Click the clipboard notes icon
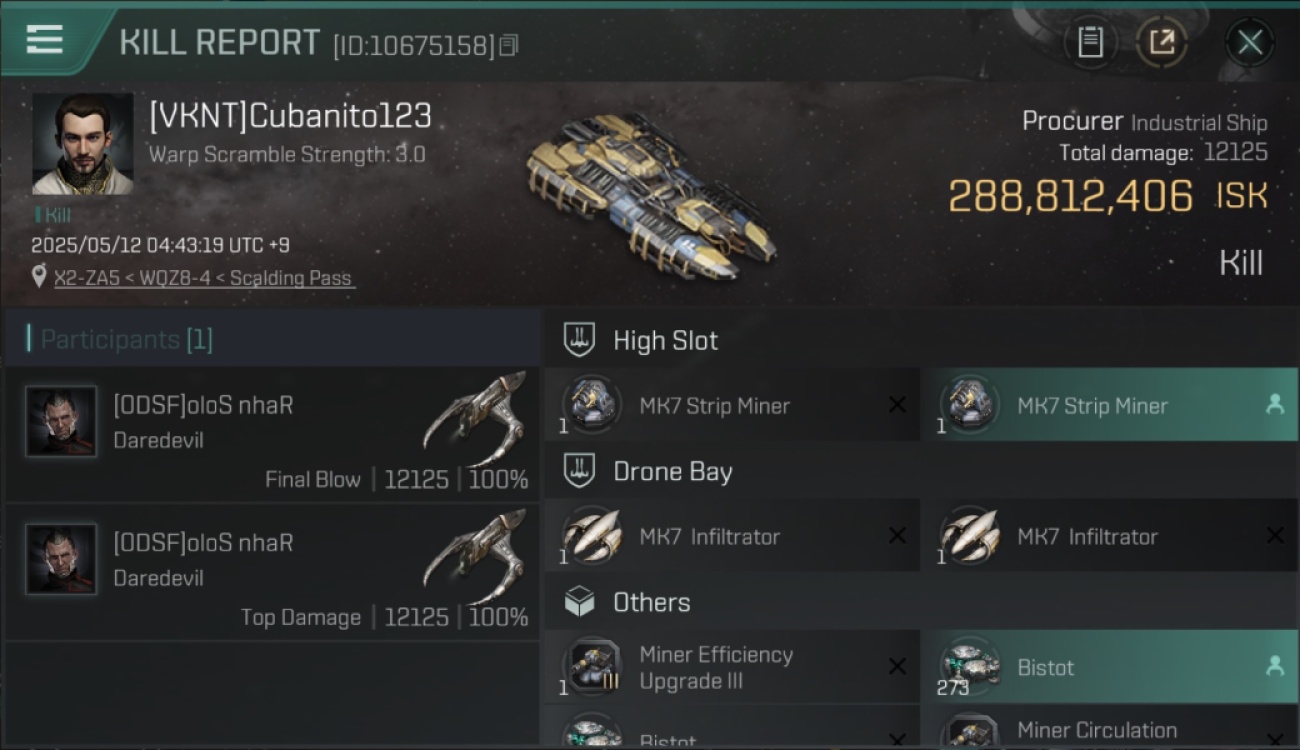 click(x=1090, y=42)
